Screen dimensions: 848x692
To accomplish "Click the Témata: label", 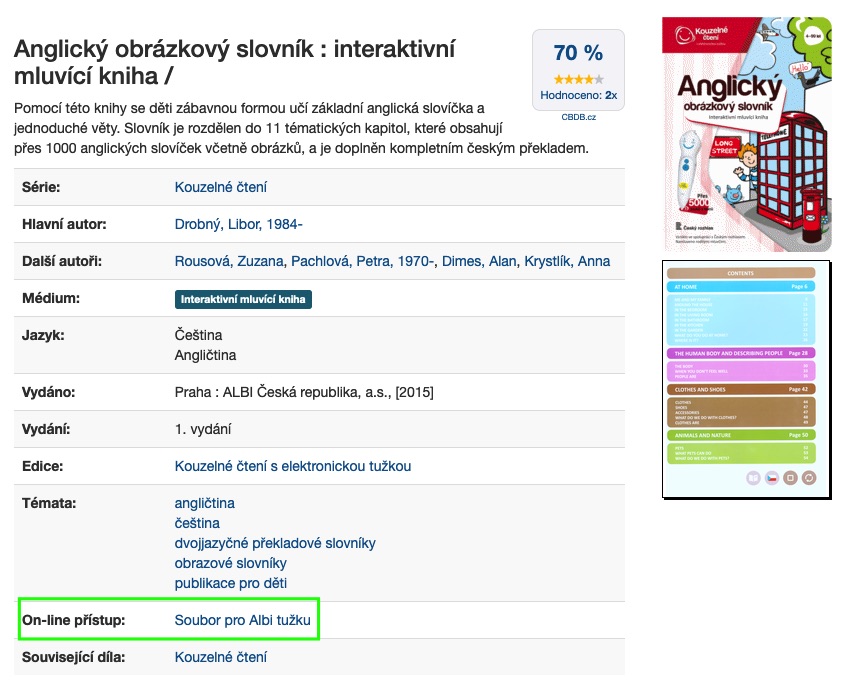I will tap(49, 503).
